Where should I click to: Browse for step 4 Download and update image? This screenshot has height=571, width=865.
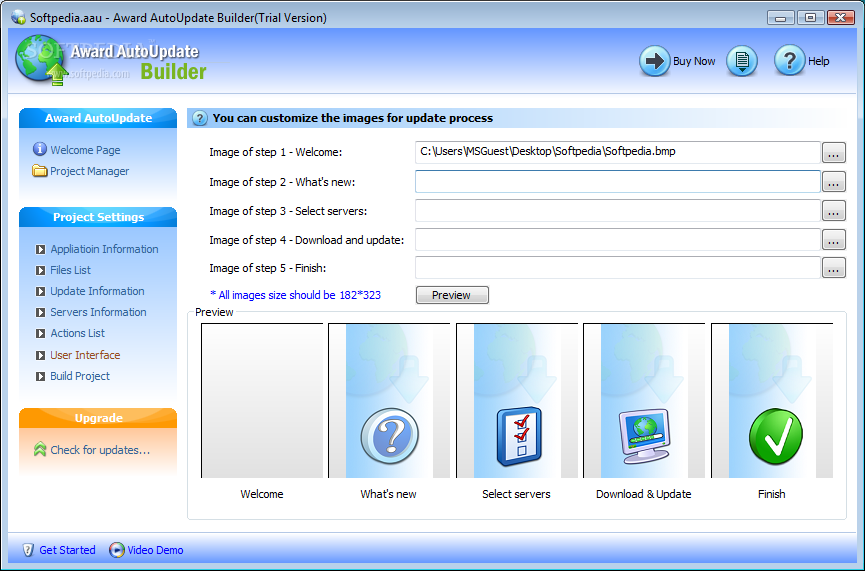(834, 239)
